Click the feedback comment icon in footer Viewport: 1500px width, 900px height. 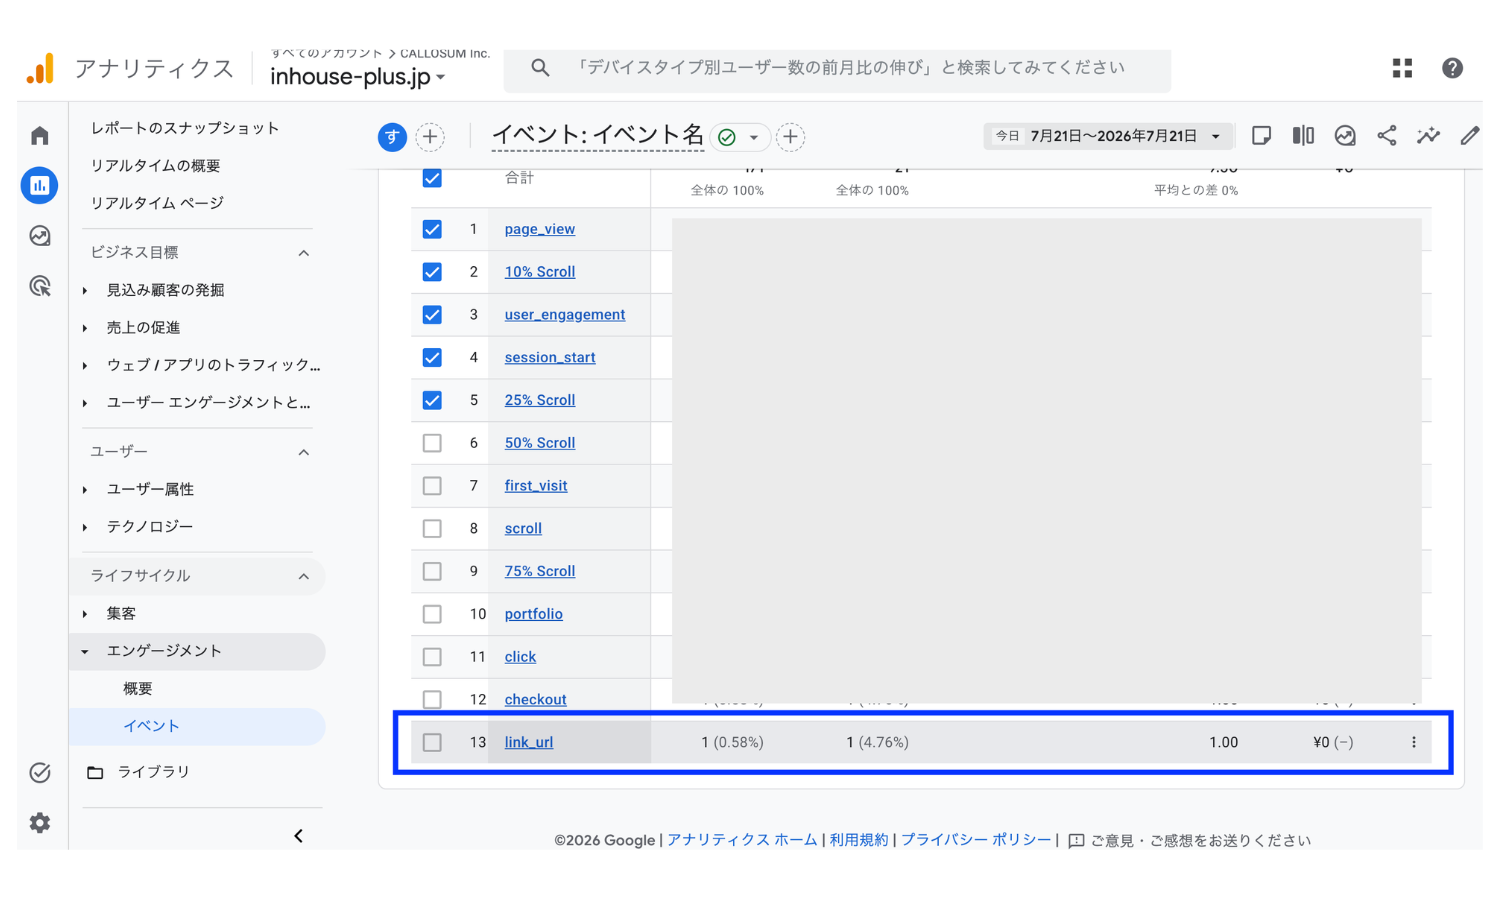[x=1076, y=841]
